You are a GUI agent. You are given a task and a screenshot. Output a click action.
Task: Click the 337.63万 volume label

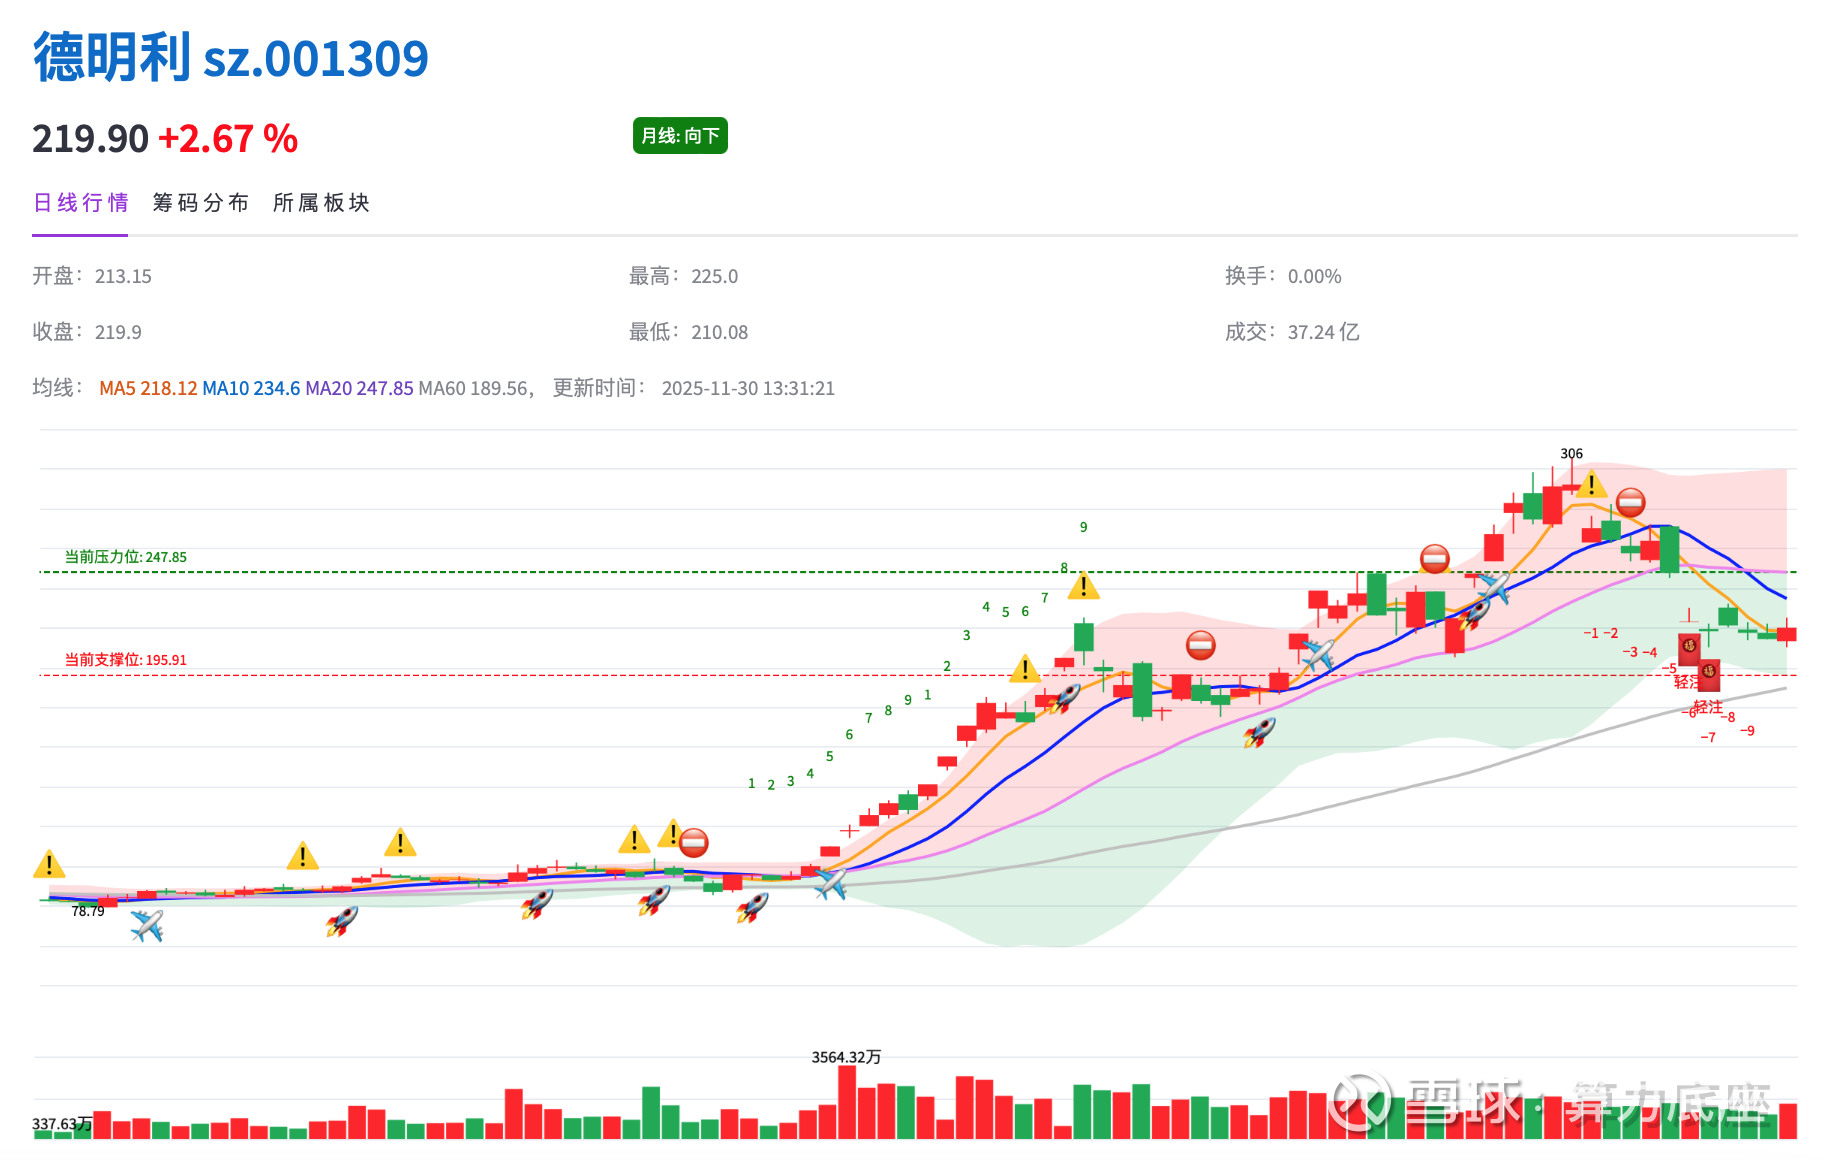(x=62, y=1124)
